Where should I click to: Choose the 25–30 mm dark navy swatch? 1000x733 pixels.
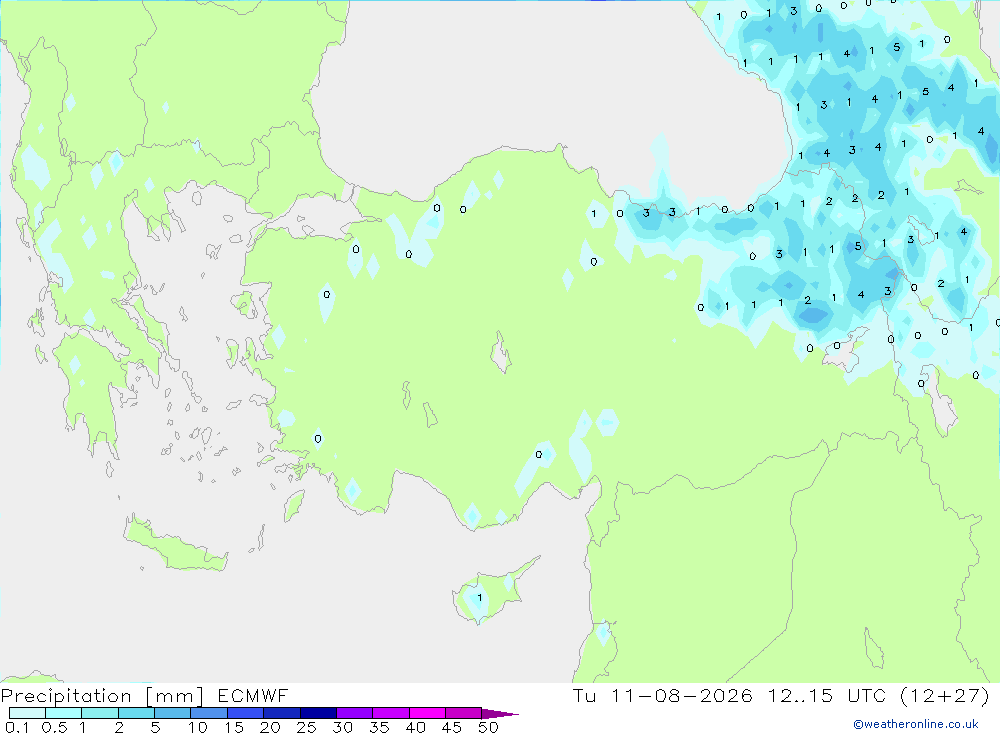[x=318, y=713]
